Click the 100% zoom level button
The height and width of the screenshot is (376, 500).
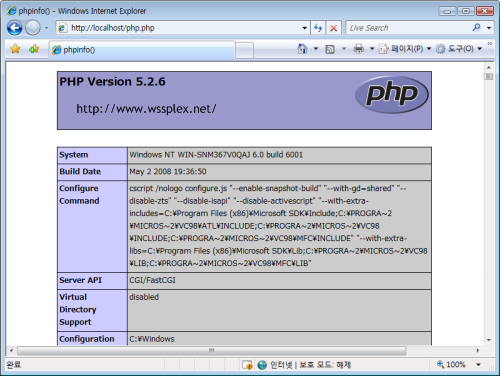(451, 364)
